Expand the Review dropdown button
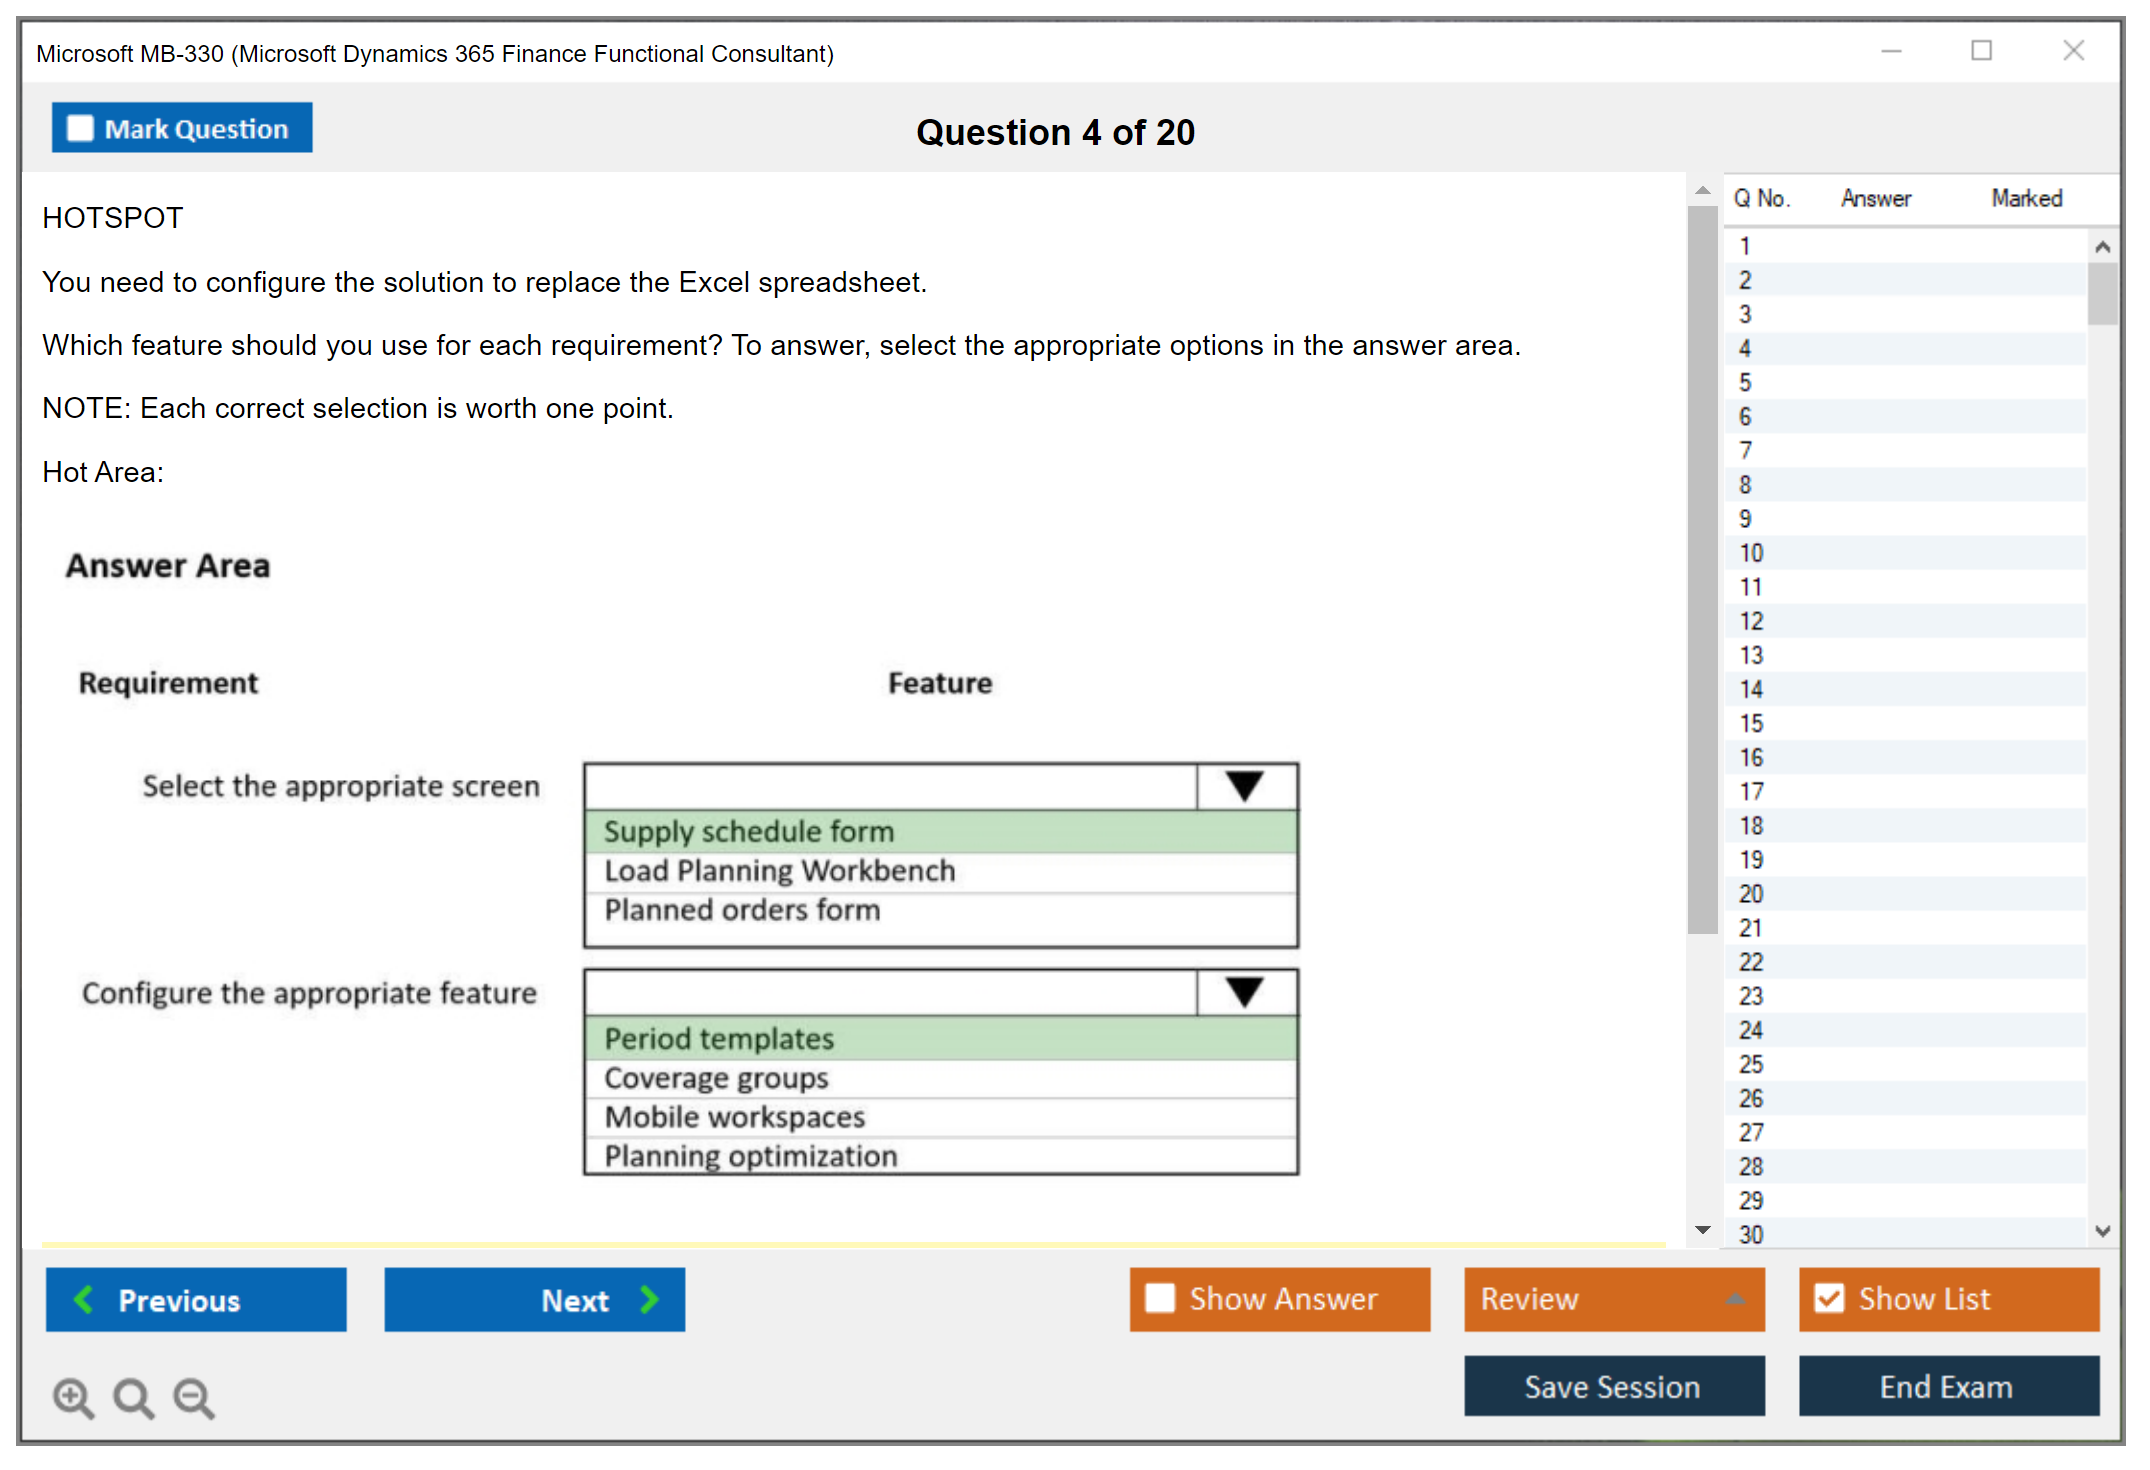Viewport: 2150px width, 1470px height. 1735,1299
